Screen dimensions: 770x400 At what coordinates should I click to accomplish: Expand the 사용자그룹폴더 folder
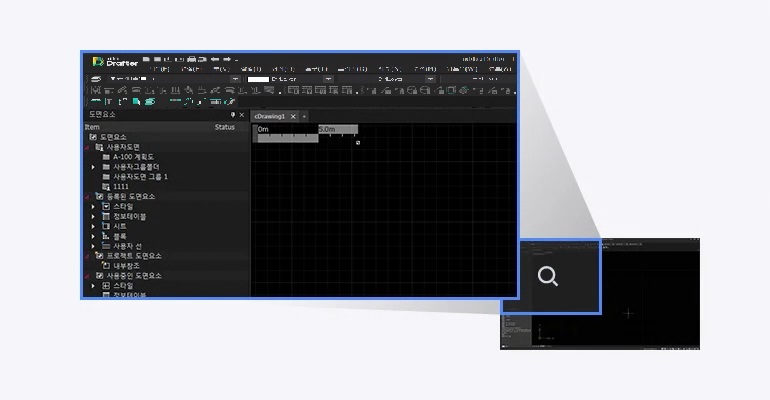click(x=93, y=166)
